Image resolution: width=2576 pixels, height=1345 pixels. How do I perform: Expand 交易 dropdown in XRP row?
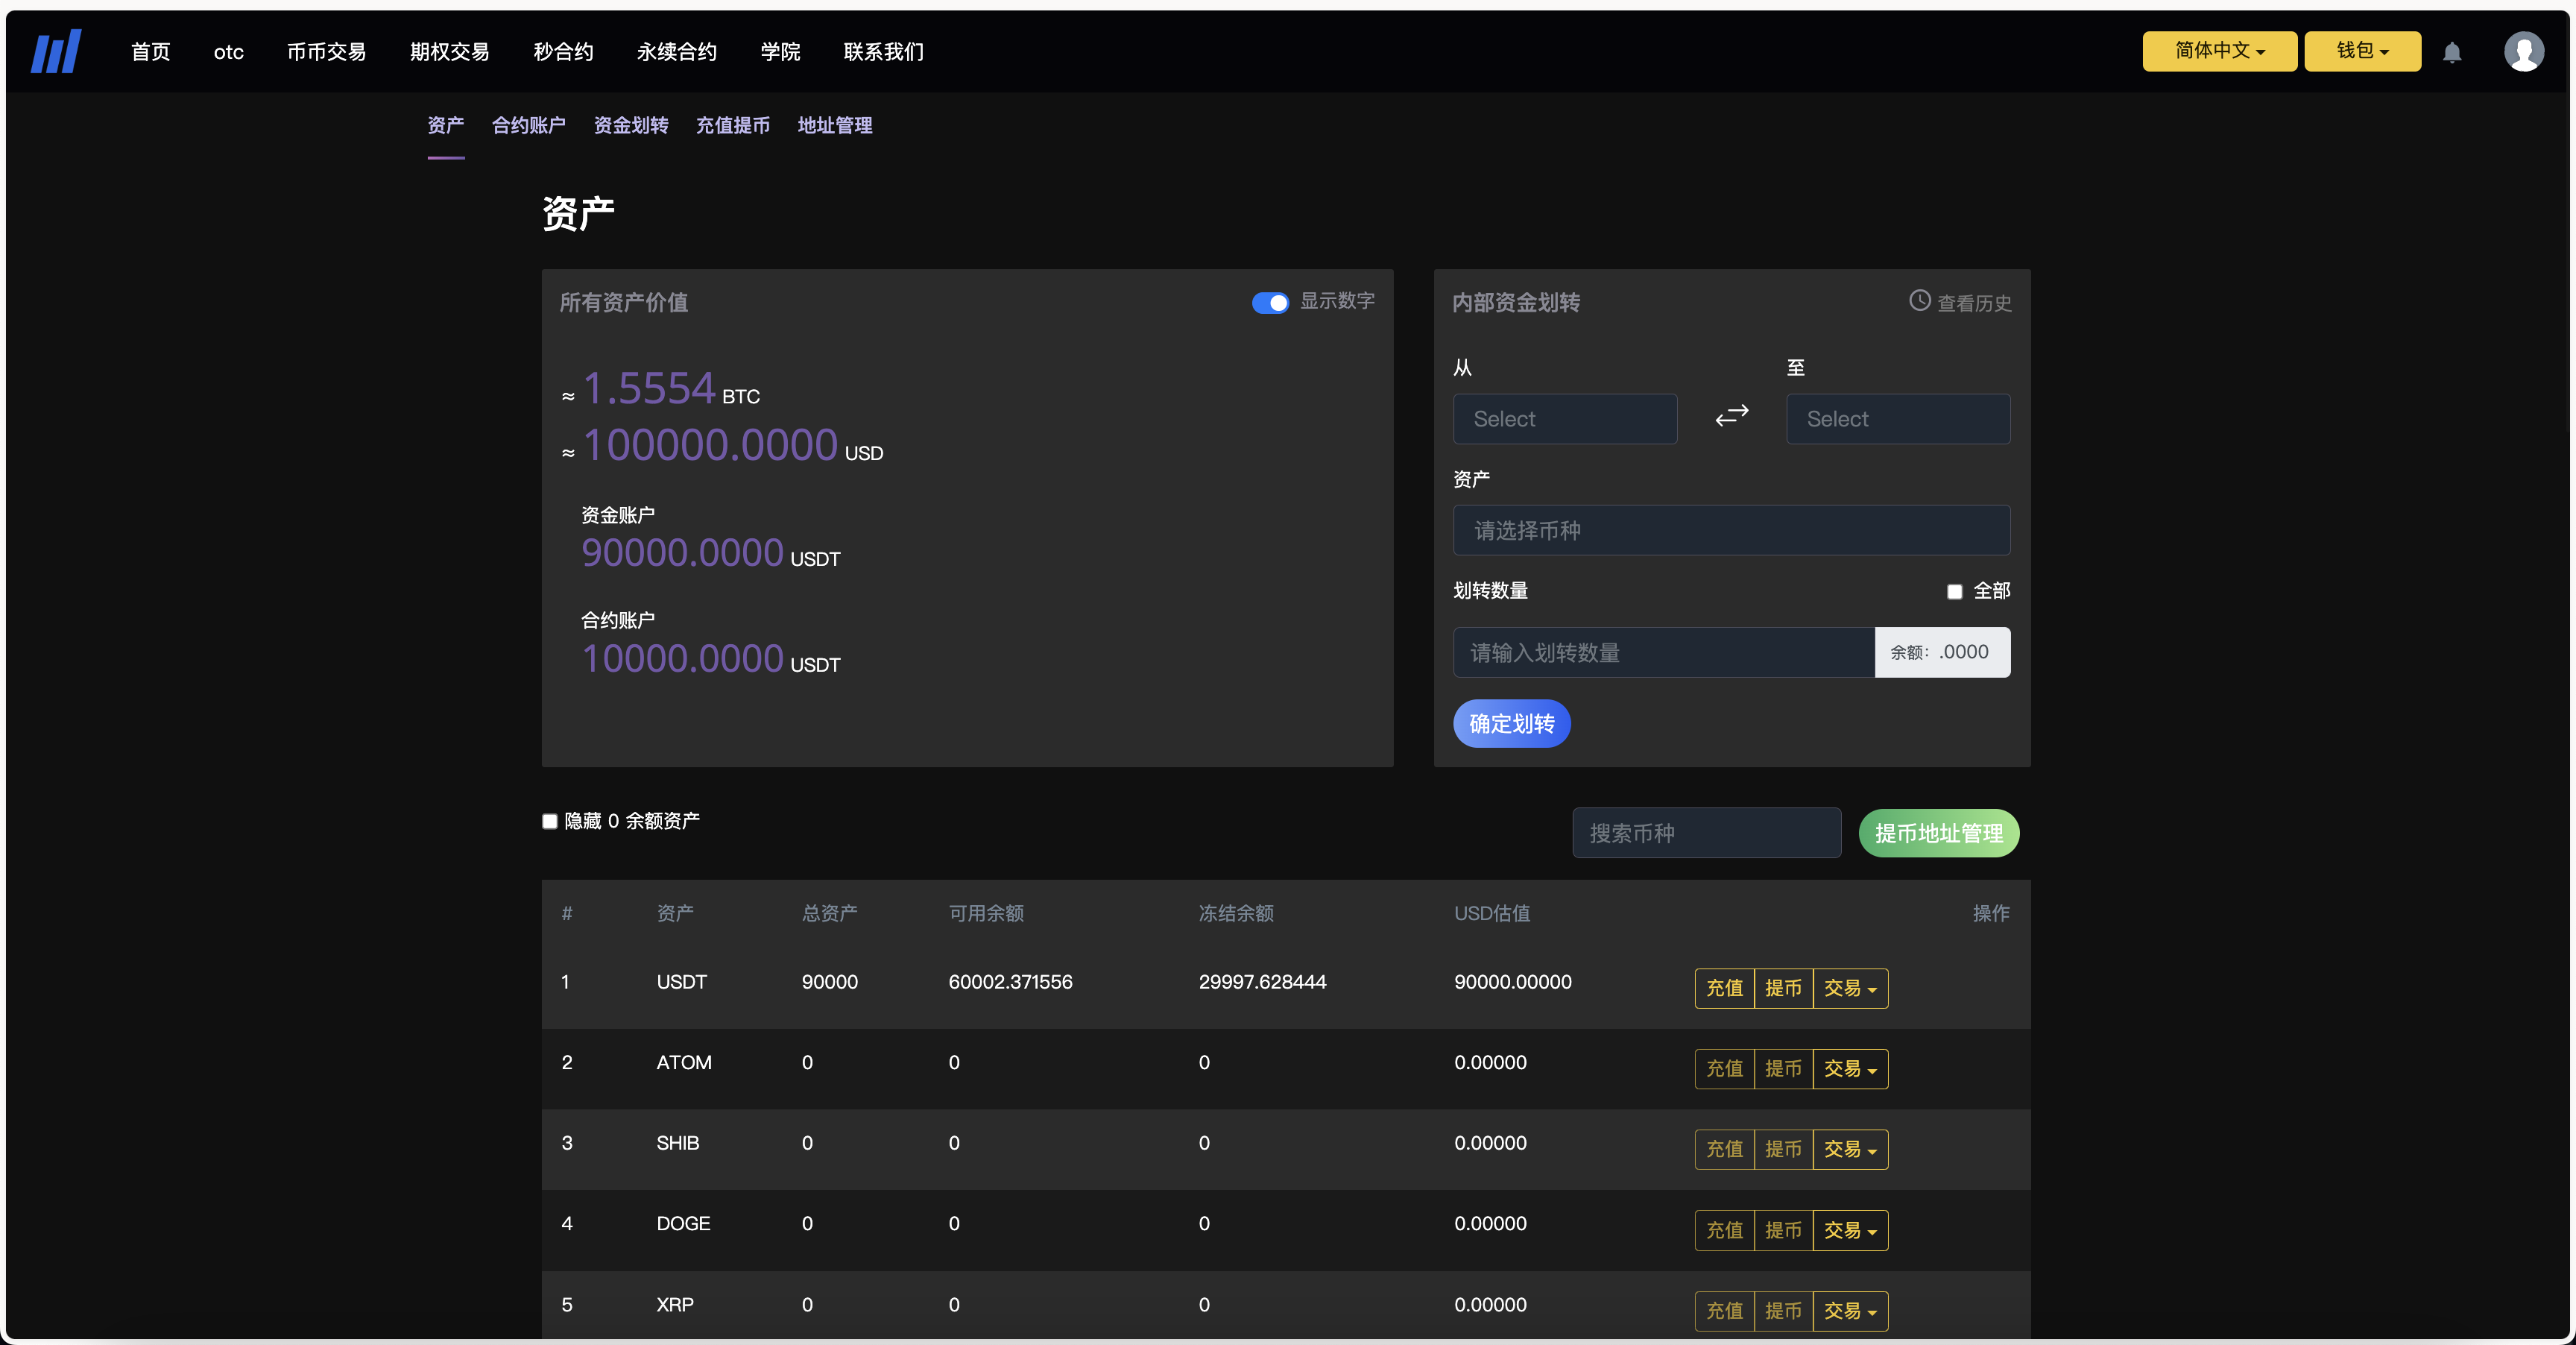[x=1850, y=1311]
